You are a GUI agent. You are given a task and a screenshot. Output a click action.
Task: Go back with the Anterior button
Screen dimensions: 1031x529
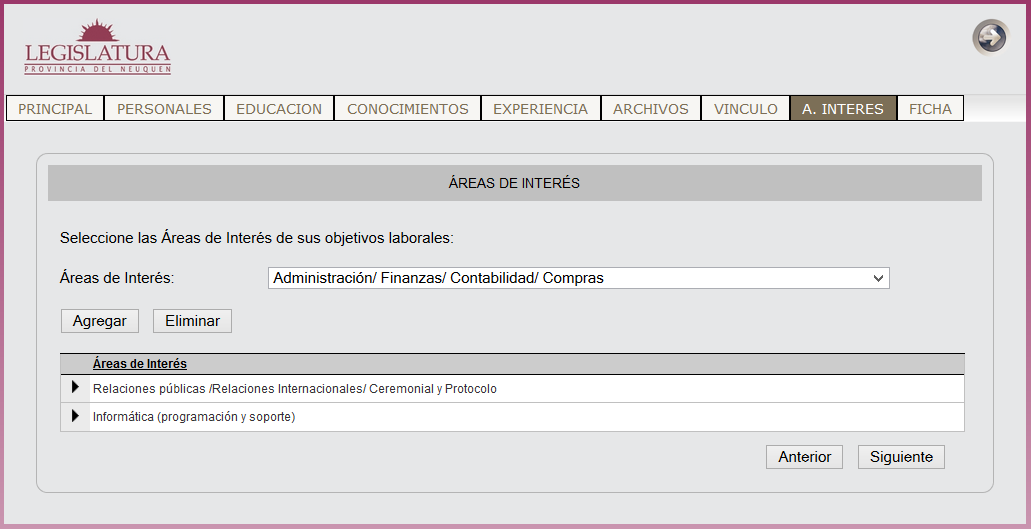[804, 457]
